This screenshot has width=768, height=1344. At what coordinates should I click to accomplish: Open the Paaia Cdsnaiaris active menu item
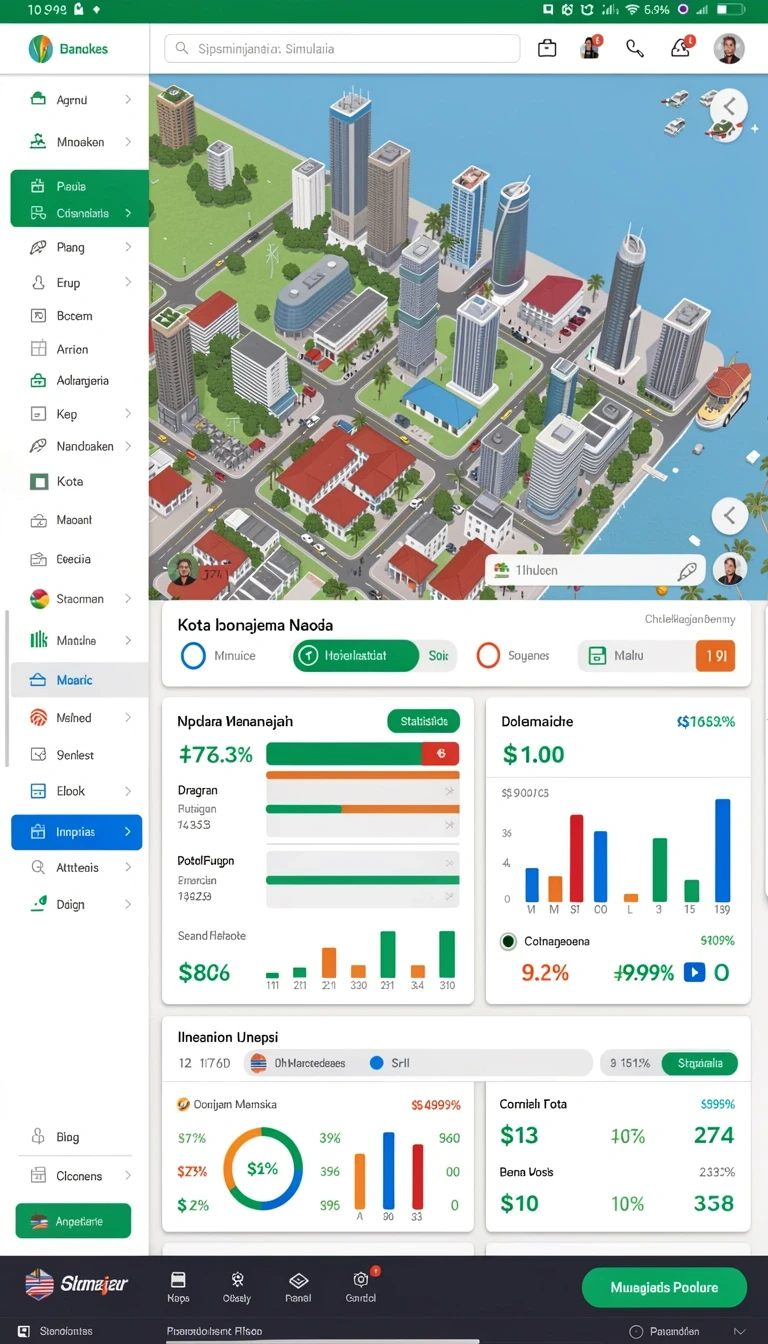click(79, 199)
